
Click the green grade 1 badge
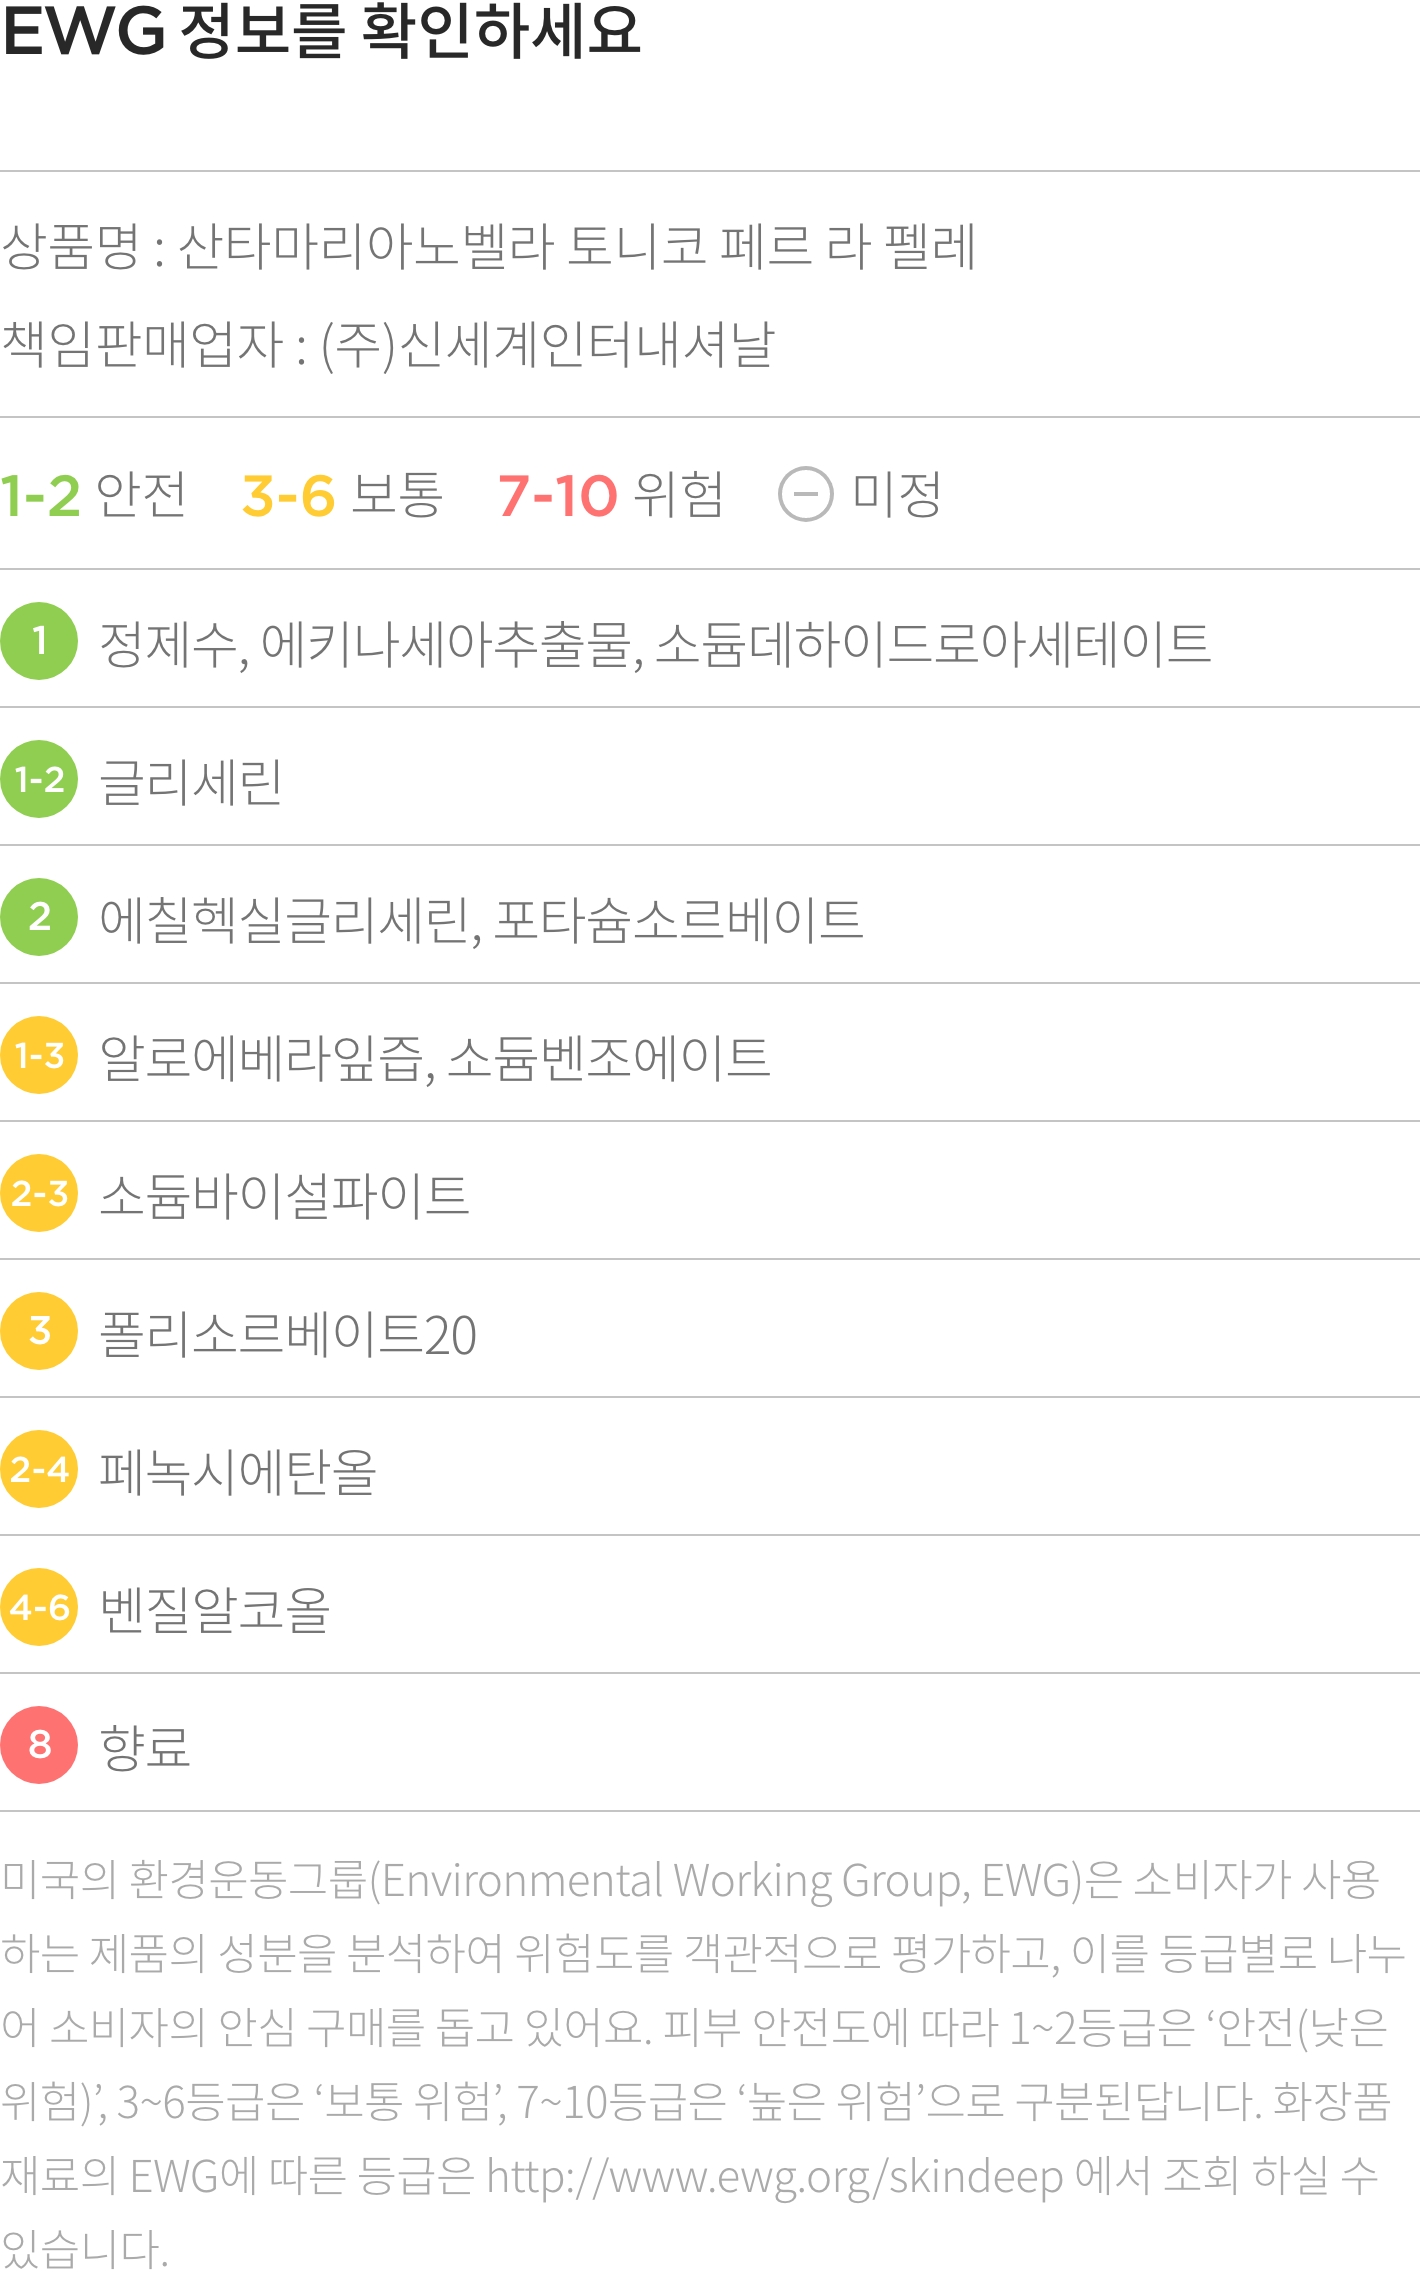point(39,641)
